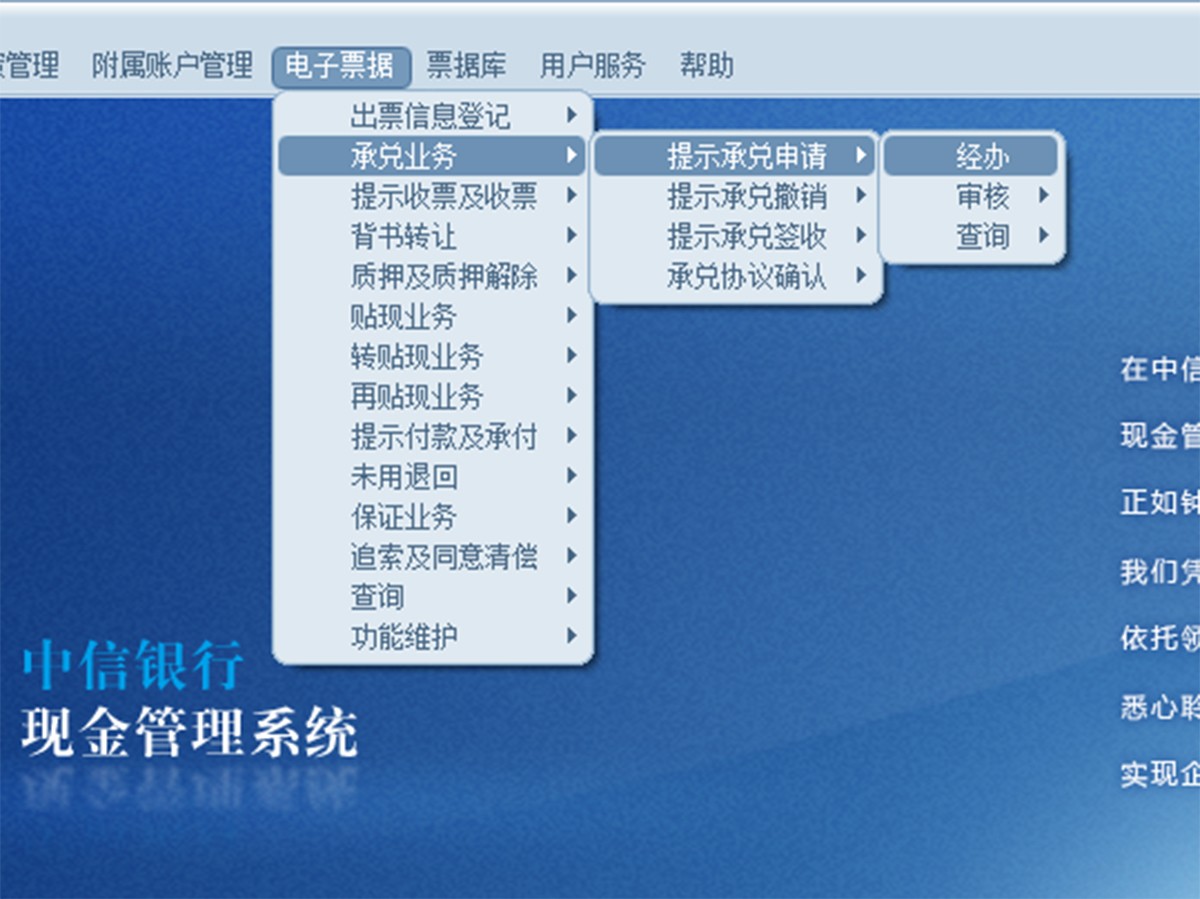Click 经办 in the third-level submenu

971,156
